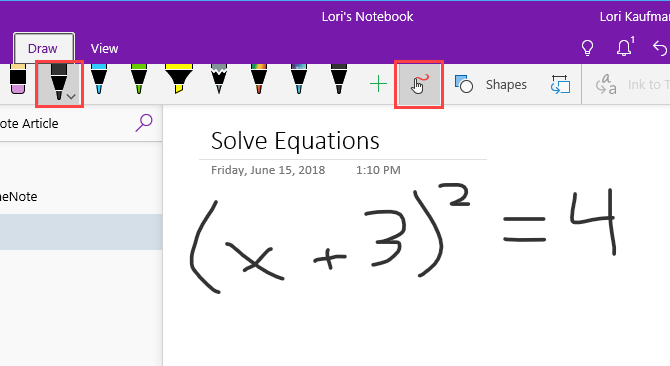Open the Draw tab
670x366 pixels.
[43, 49]
